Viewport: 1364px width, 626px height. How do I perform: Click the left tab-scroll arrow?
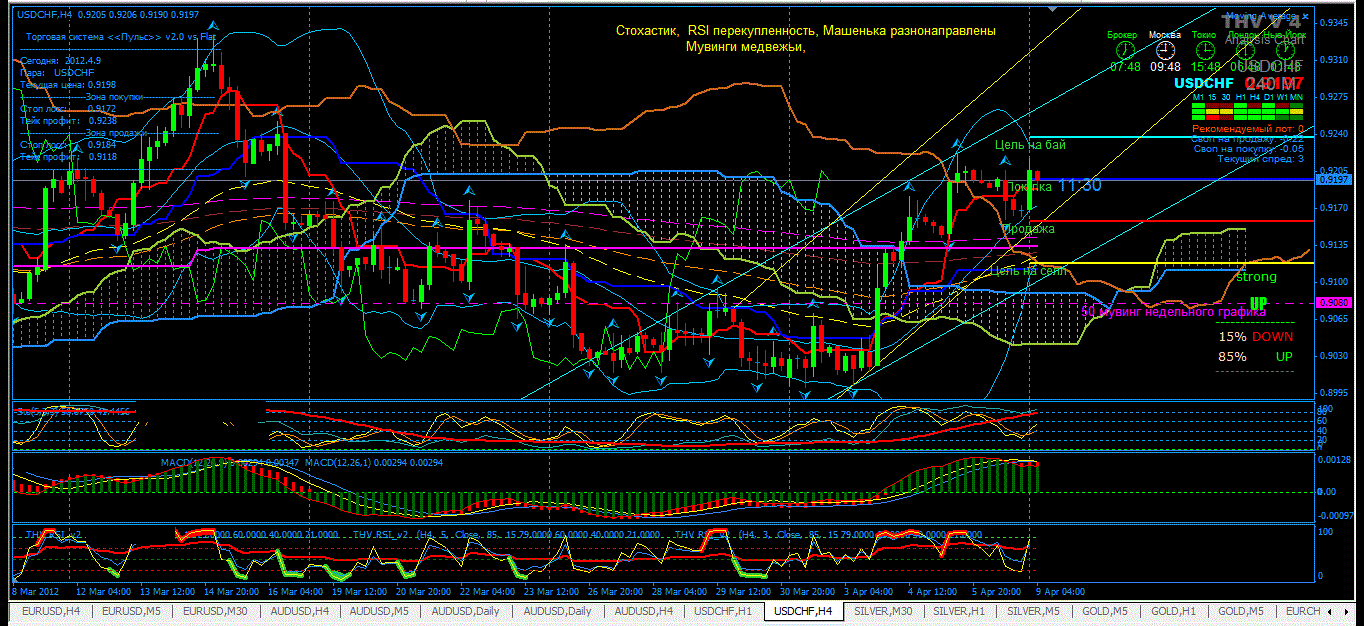pos(1331,611)
